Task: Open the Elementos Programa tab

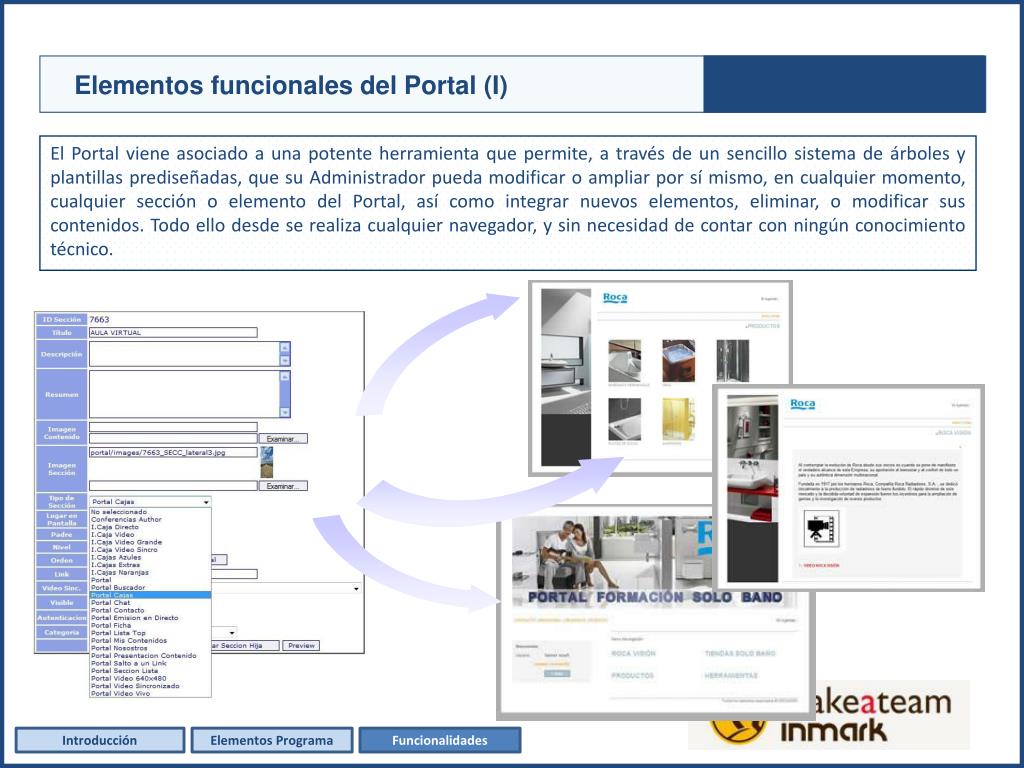Action: click(272, 740)
